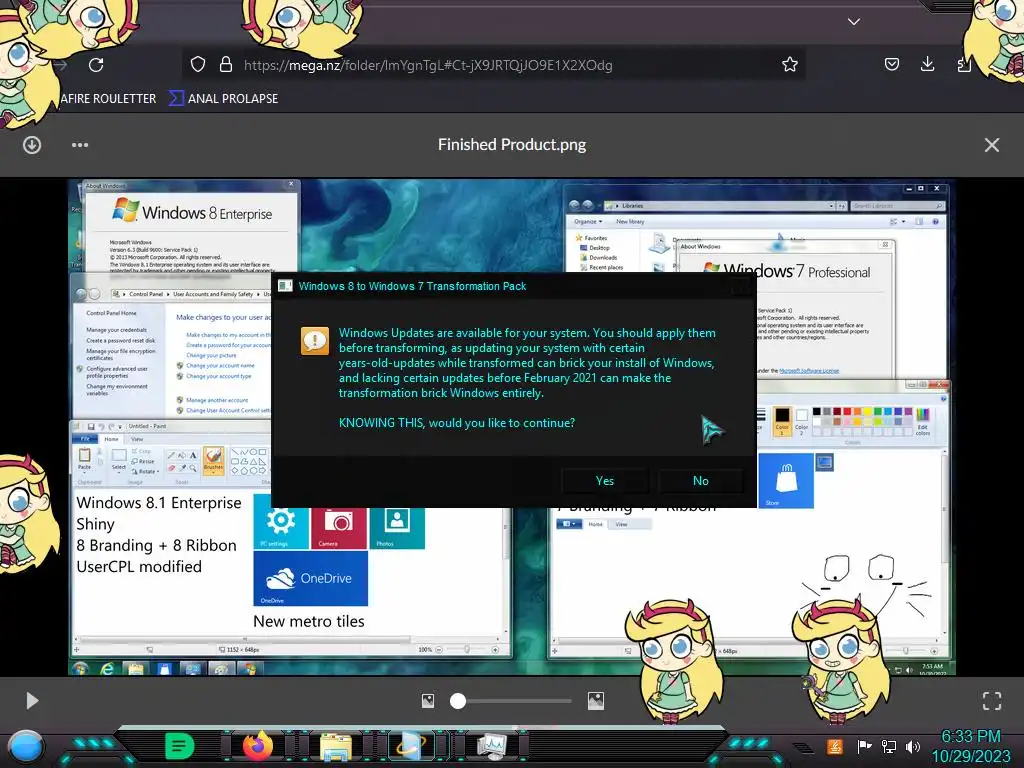Open the volume speaker control
This screenshot has width=1024, height=768.
coord(912,746)
